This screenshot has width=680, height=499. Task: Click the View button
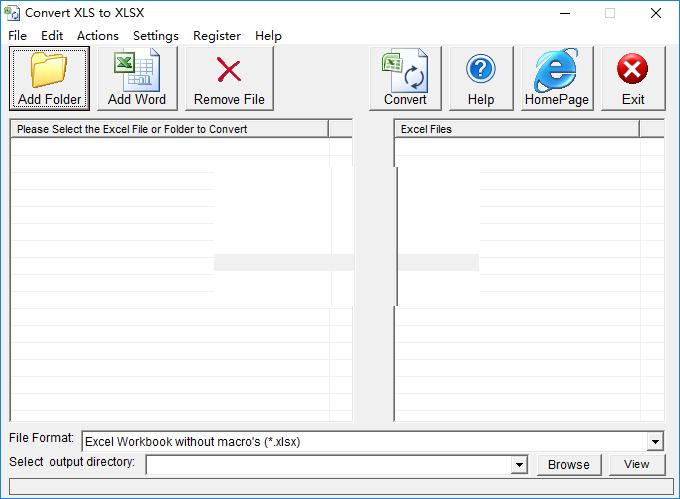tap(637, 465)
